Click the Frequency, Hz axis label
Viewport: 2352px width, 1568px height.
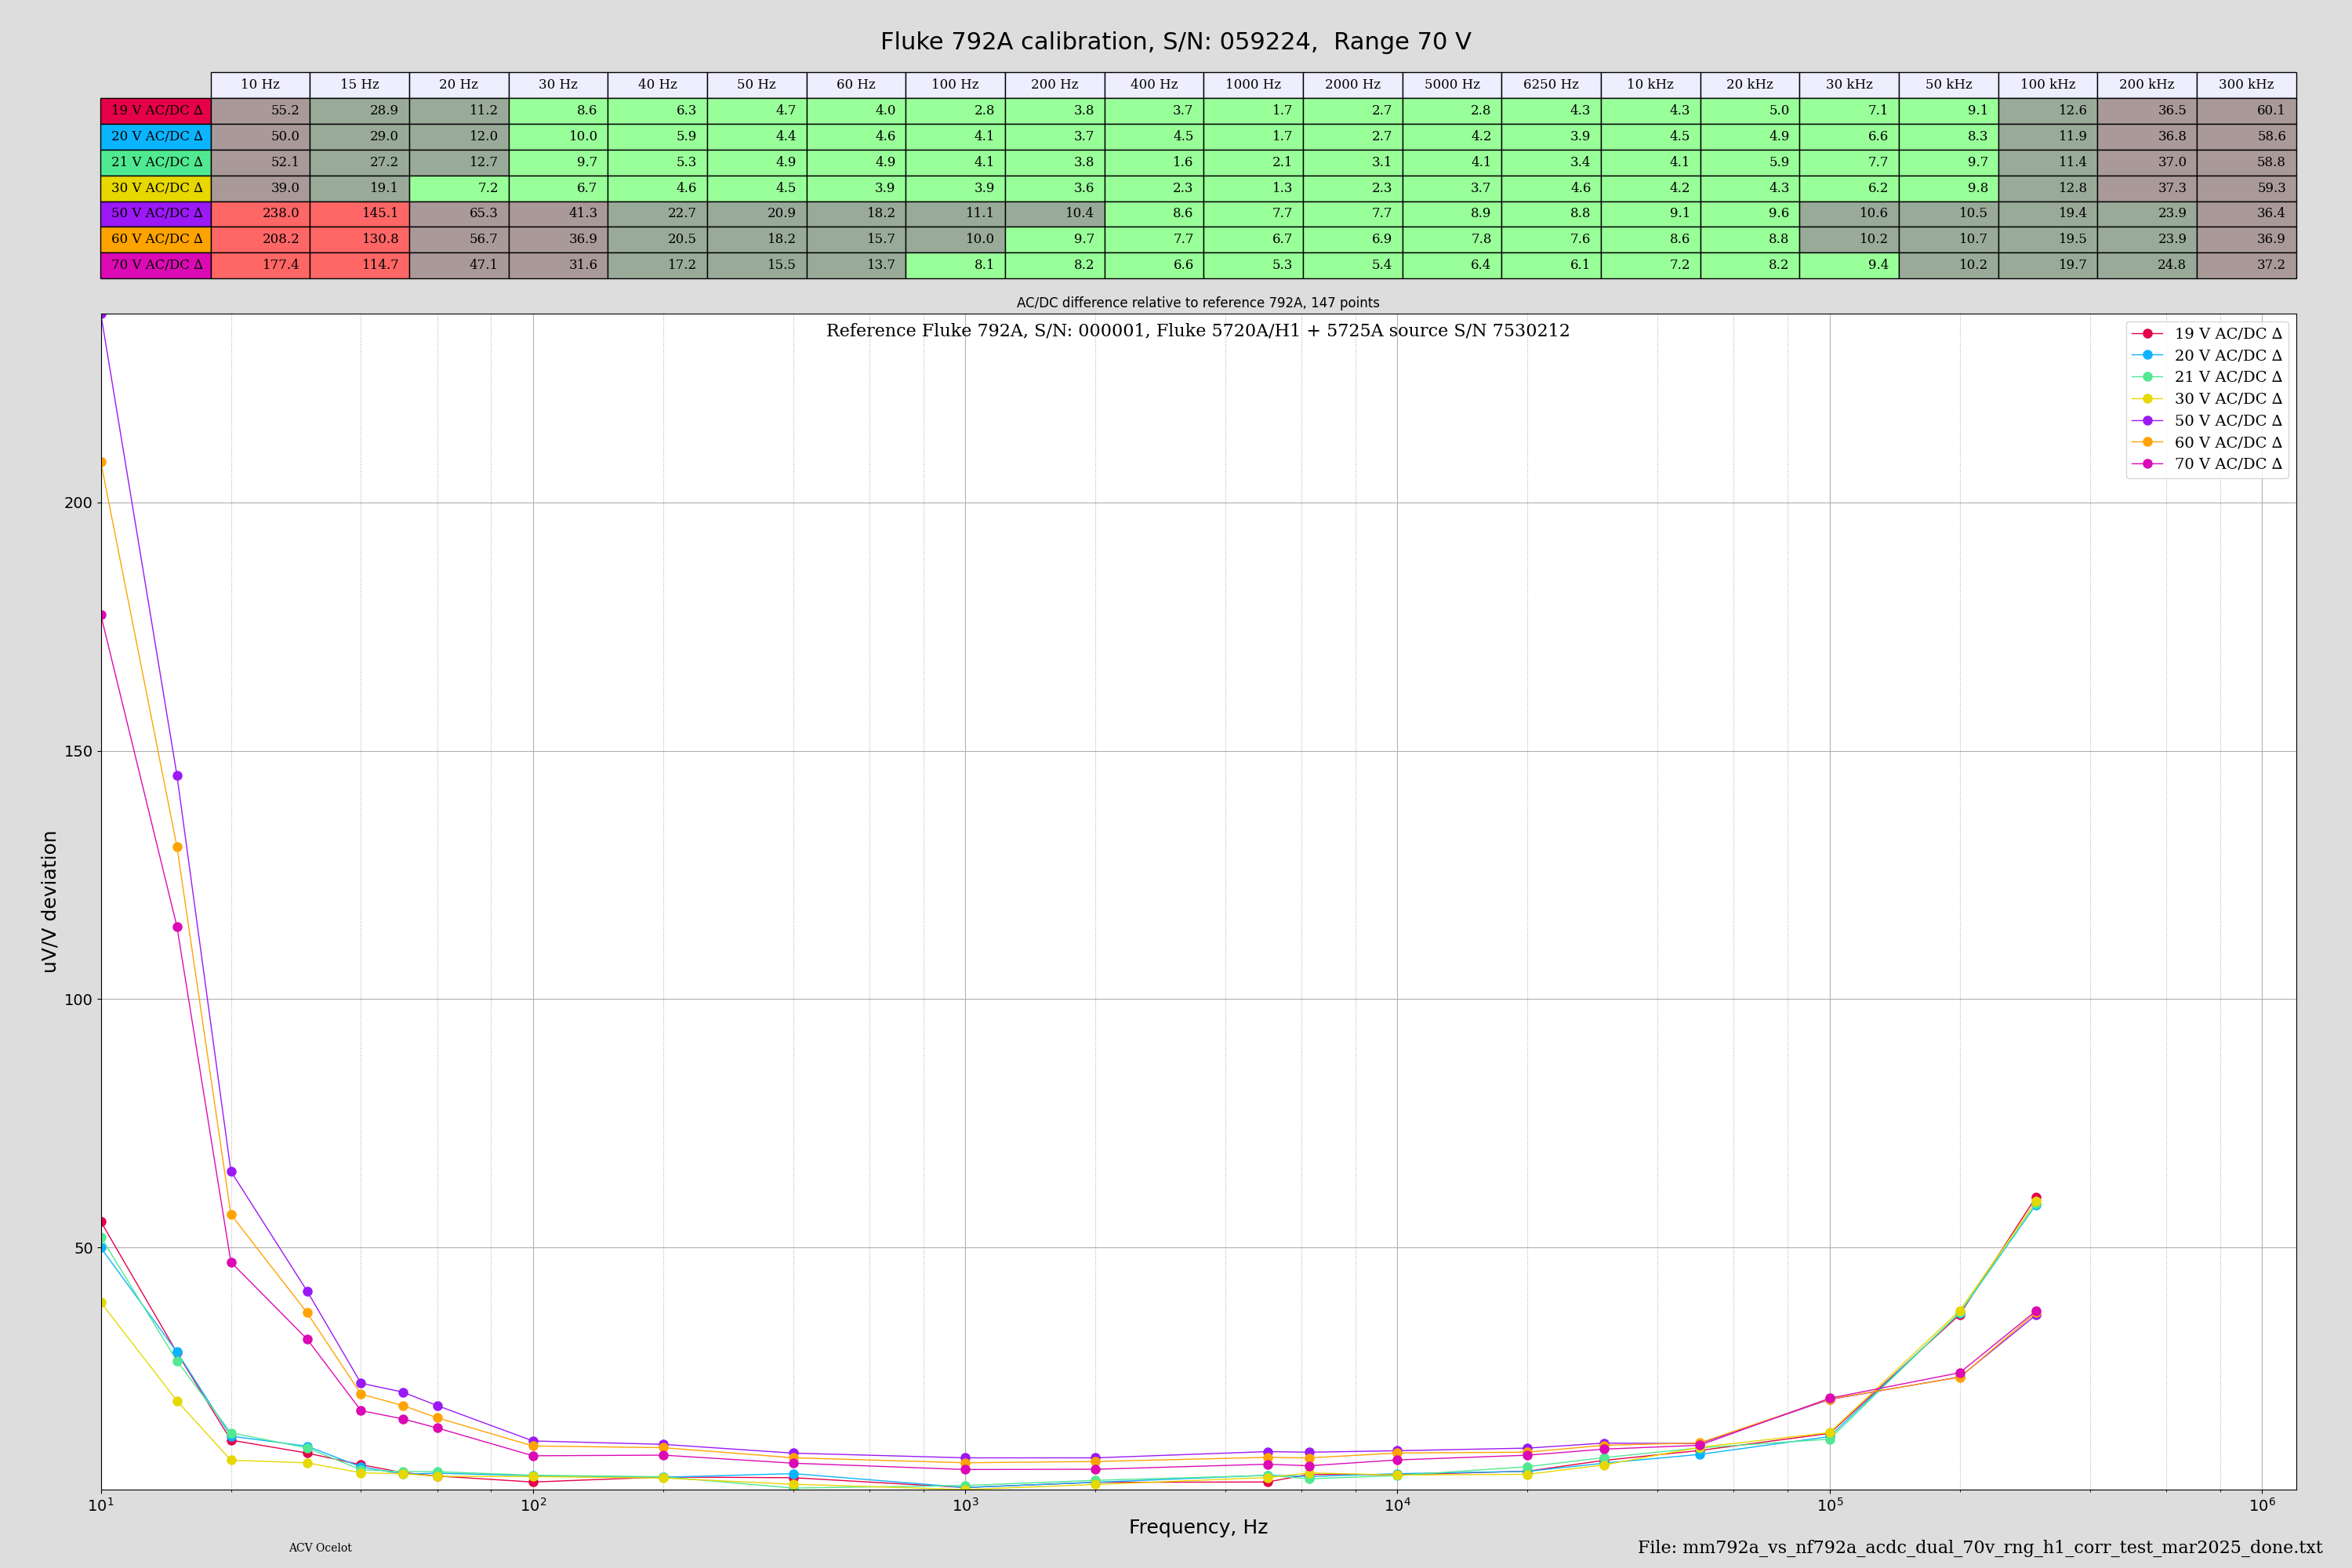click(1198, 1527)
